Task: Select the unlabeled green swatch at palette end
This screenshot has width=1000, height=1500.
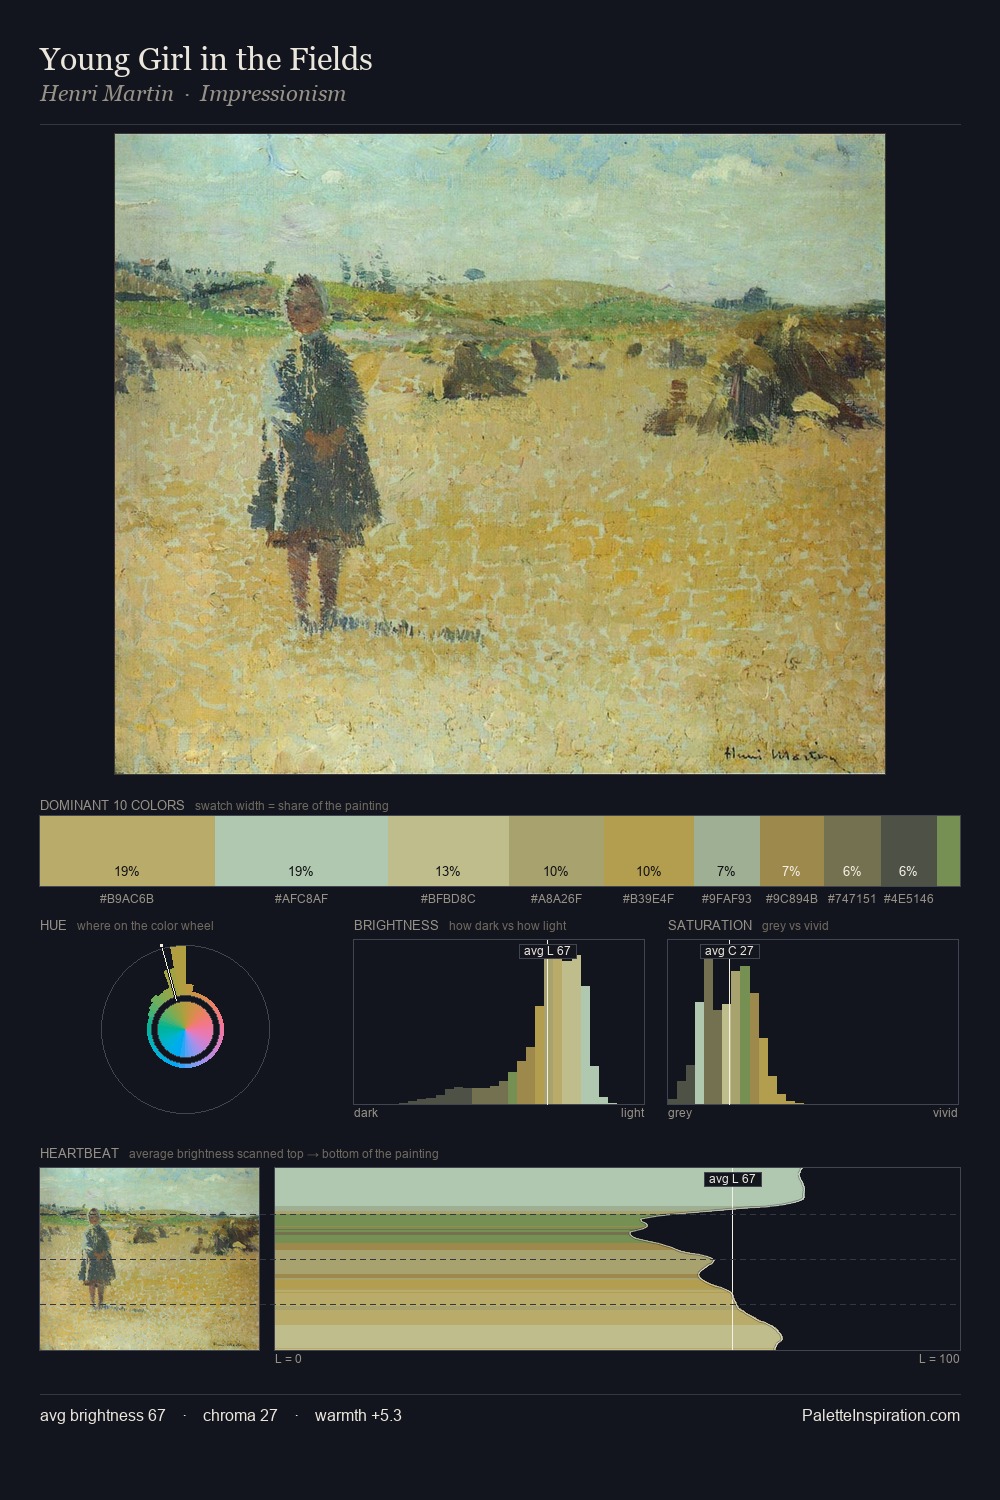Action: click(x=948, y=851)
